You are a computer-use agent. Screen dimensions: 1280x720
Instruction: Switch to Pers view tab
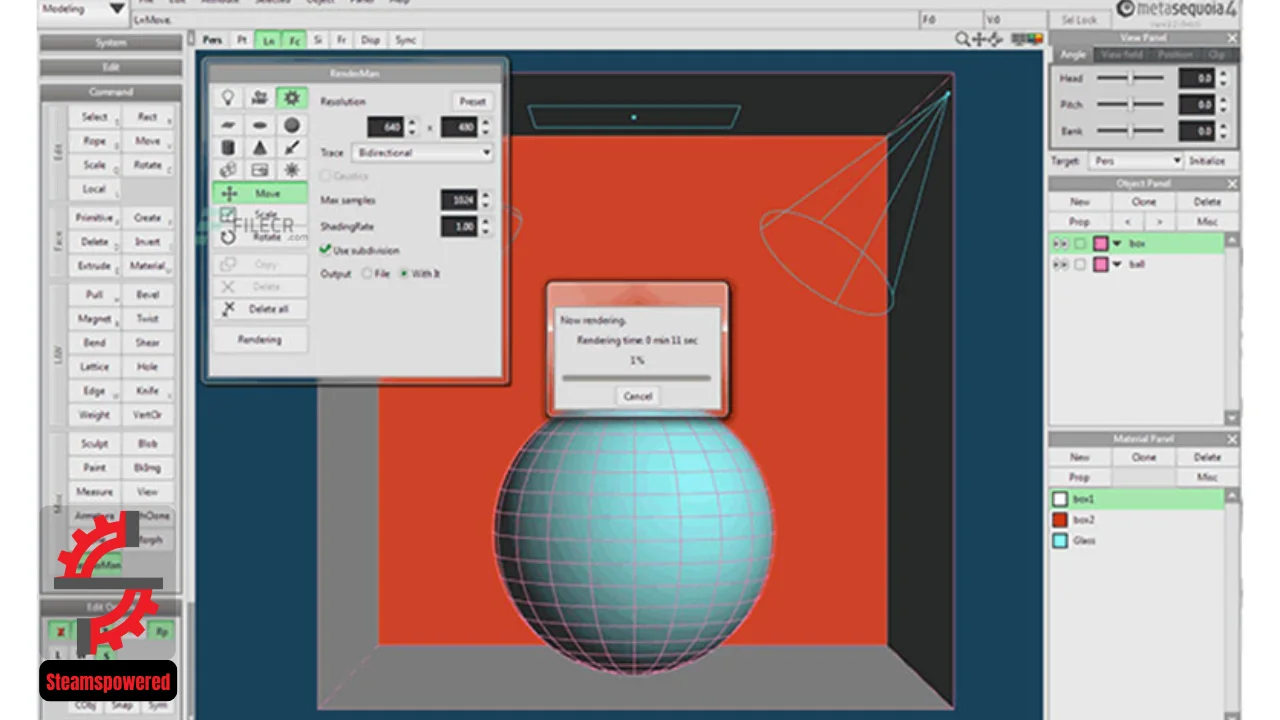point(212,40)
